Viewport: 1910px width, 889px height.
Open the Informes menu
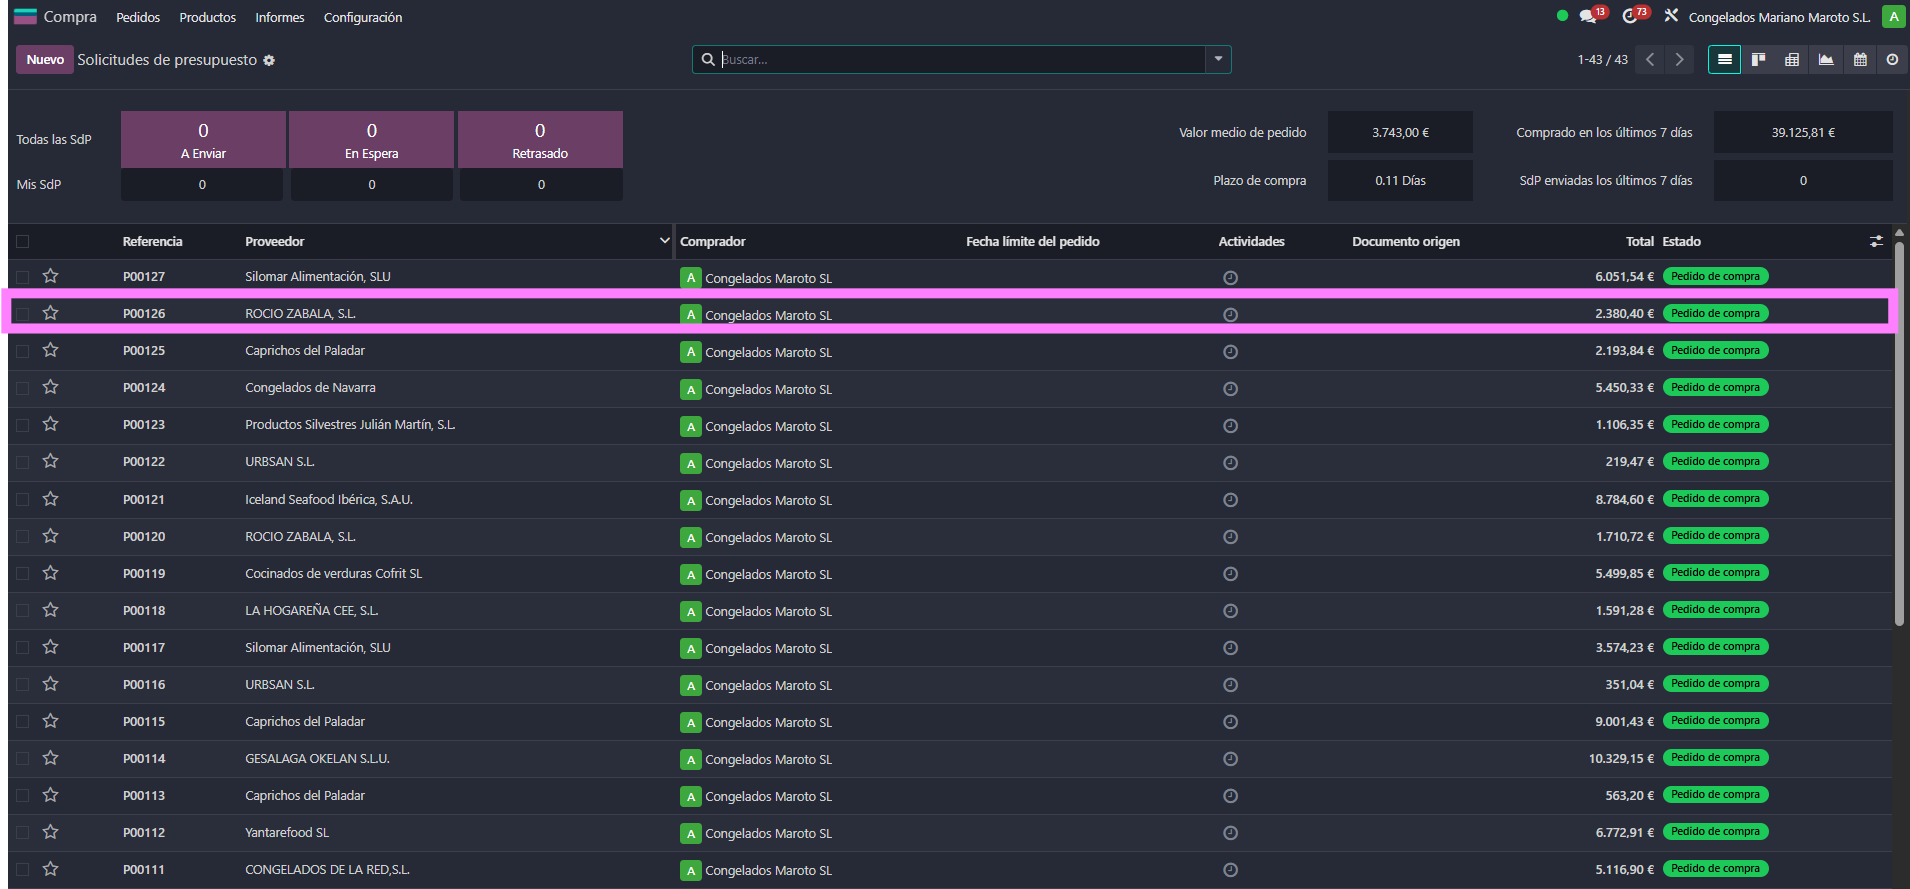pyautogui.click(x=279, y=17)
